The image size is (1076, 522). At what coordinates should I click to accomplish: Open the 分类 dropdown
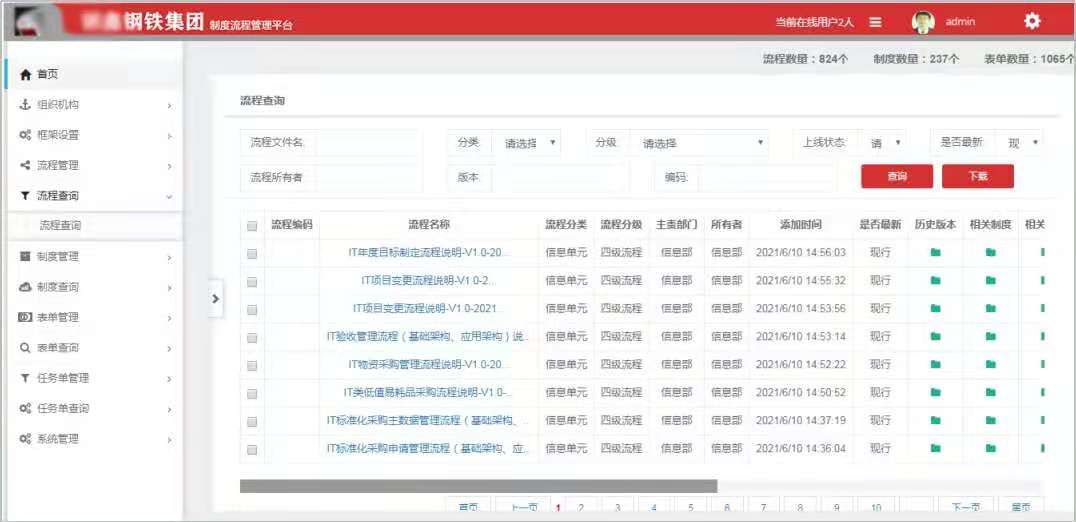pos(527,143)
